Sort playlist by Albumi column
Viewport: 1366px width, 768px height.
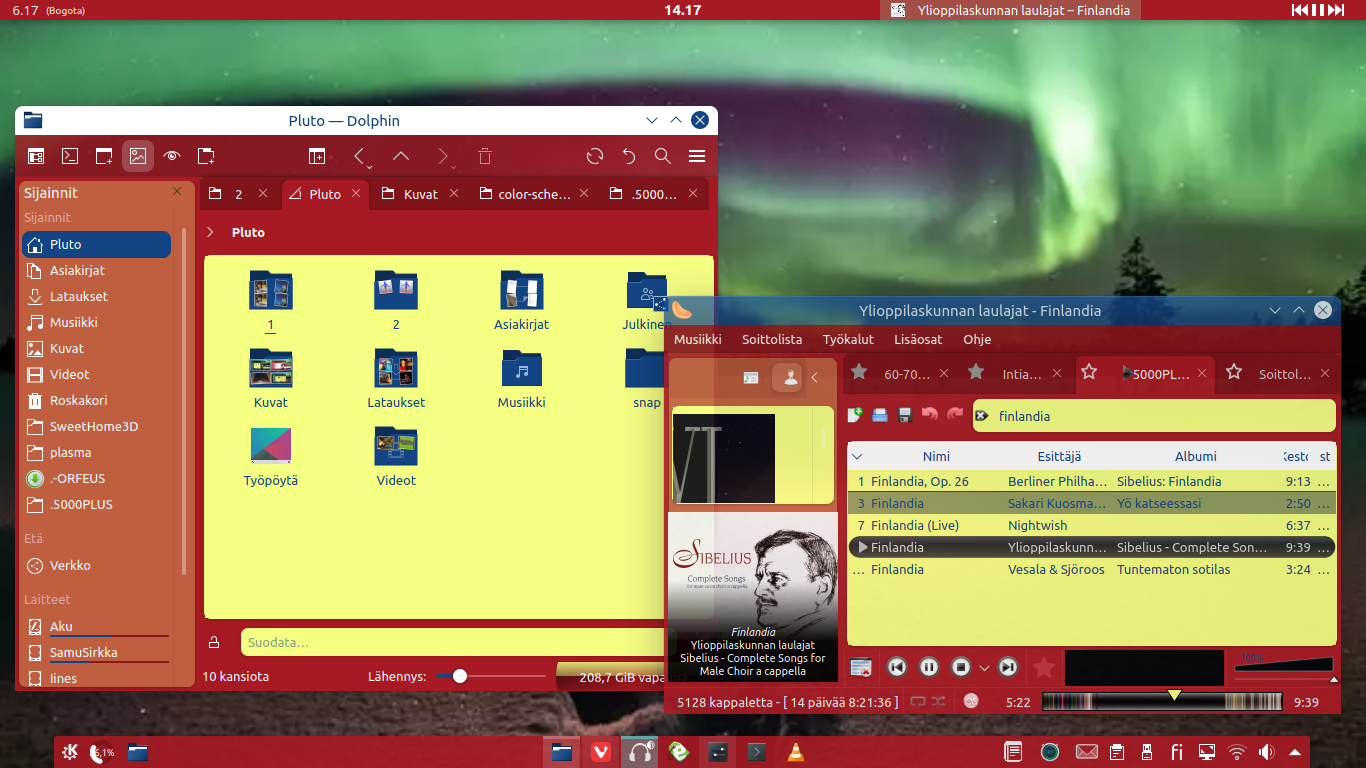[x=1196, y=456]
